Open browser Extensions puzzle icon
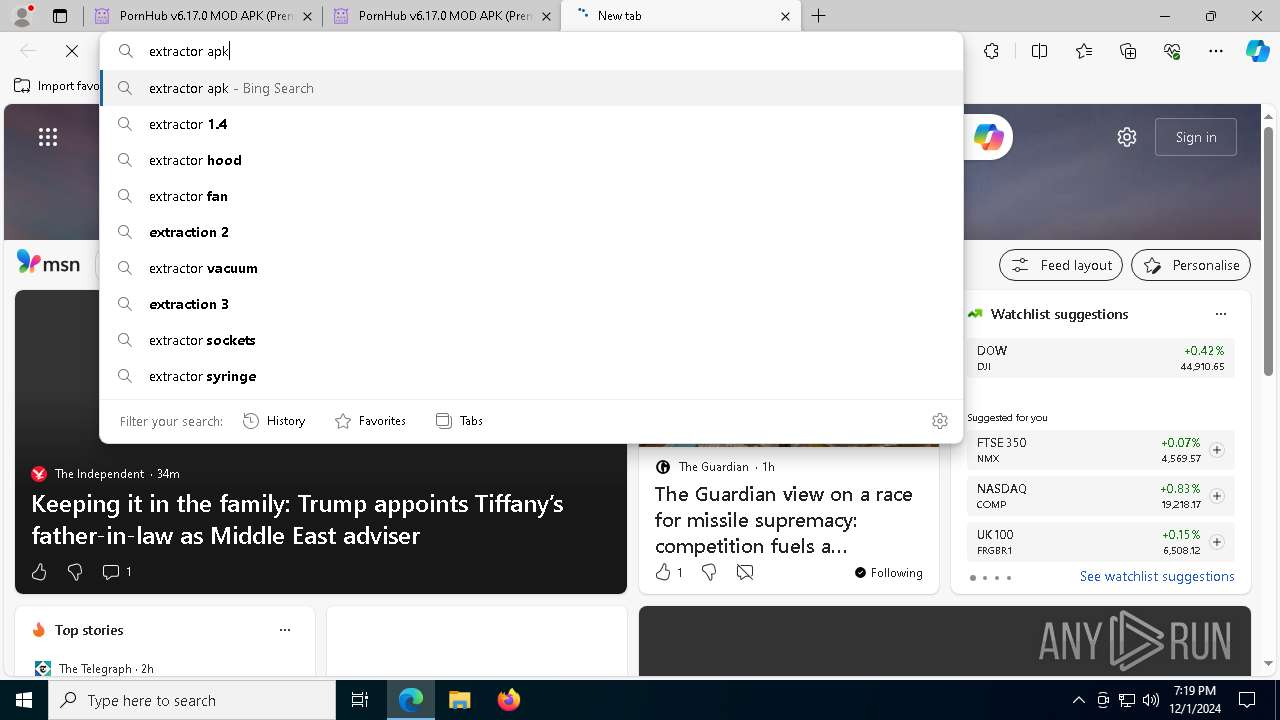This screenshot has height=720, width=1280. [991, 51]
